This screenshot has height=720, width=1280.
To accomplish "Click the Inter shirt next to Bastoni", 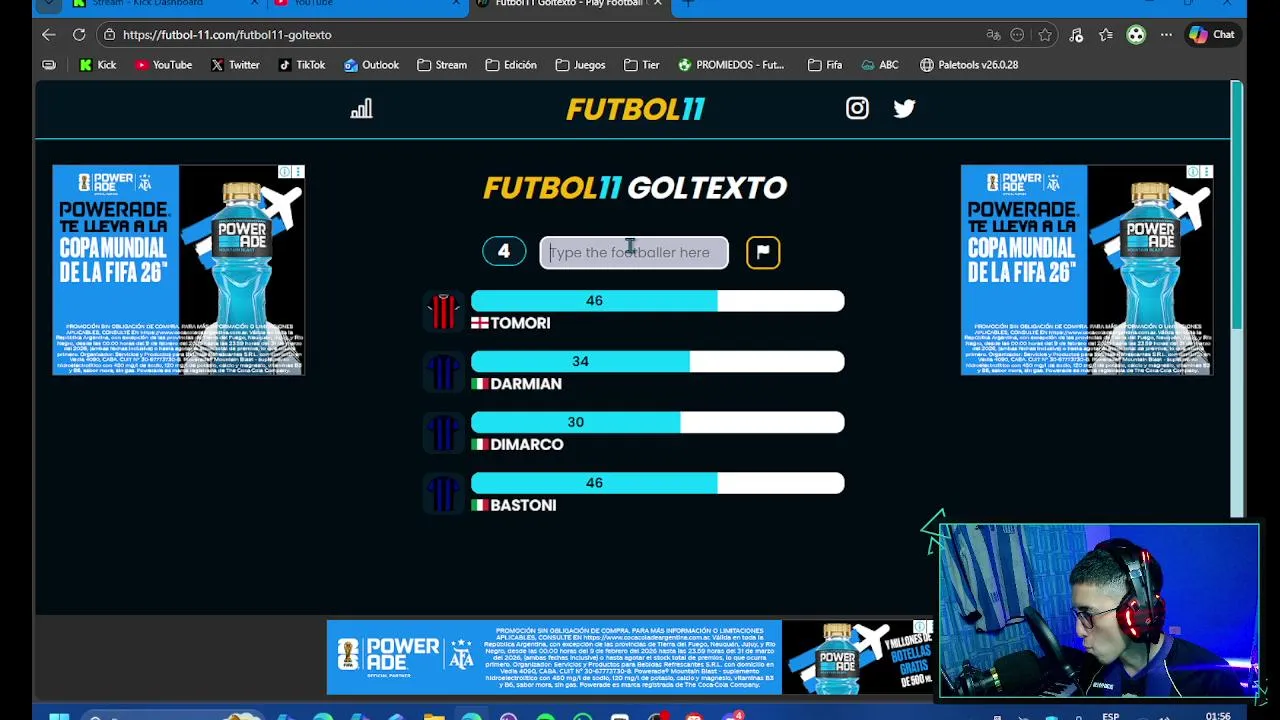I will [x=443, y=495].
